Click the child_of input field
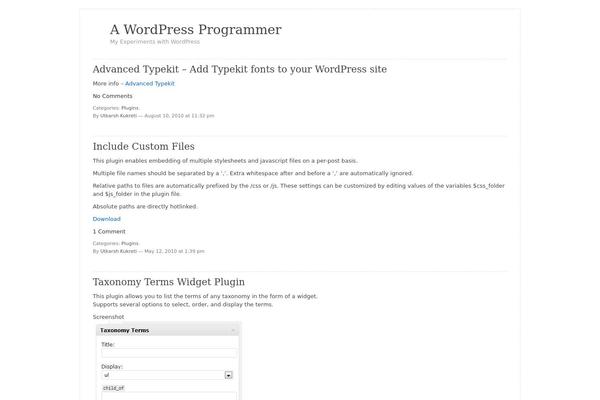Image resolution: width=600 pixels, height=400 pixels. click(169, 396)
